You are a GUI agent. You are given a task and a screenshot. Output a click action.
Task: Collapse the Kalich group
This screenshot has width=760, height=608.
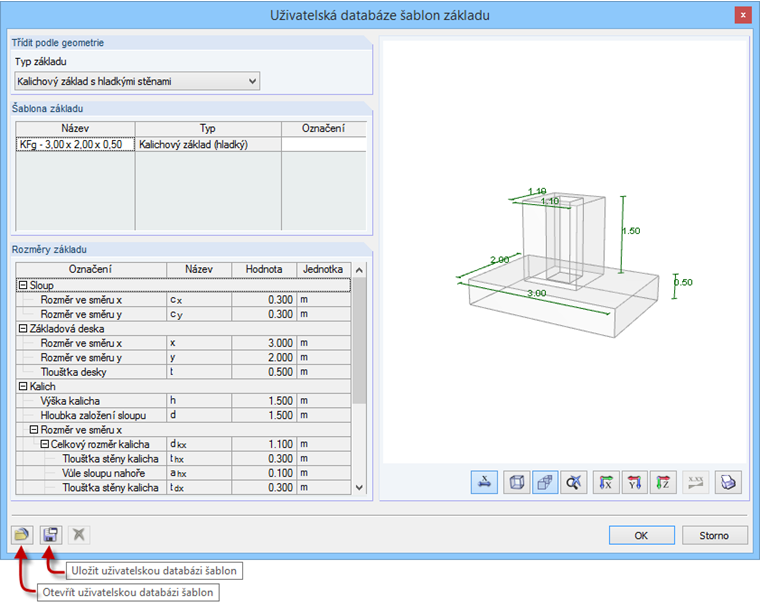[23, 386]
